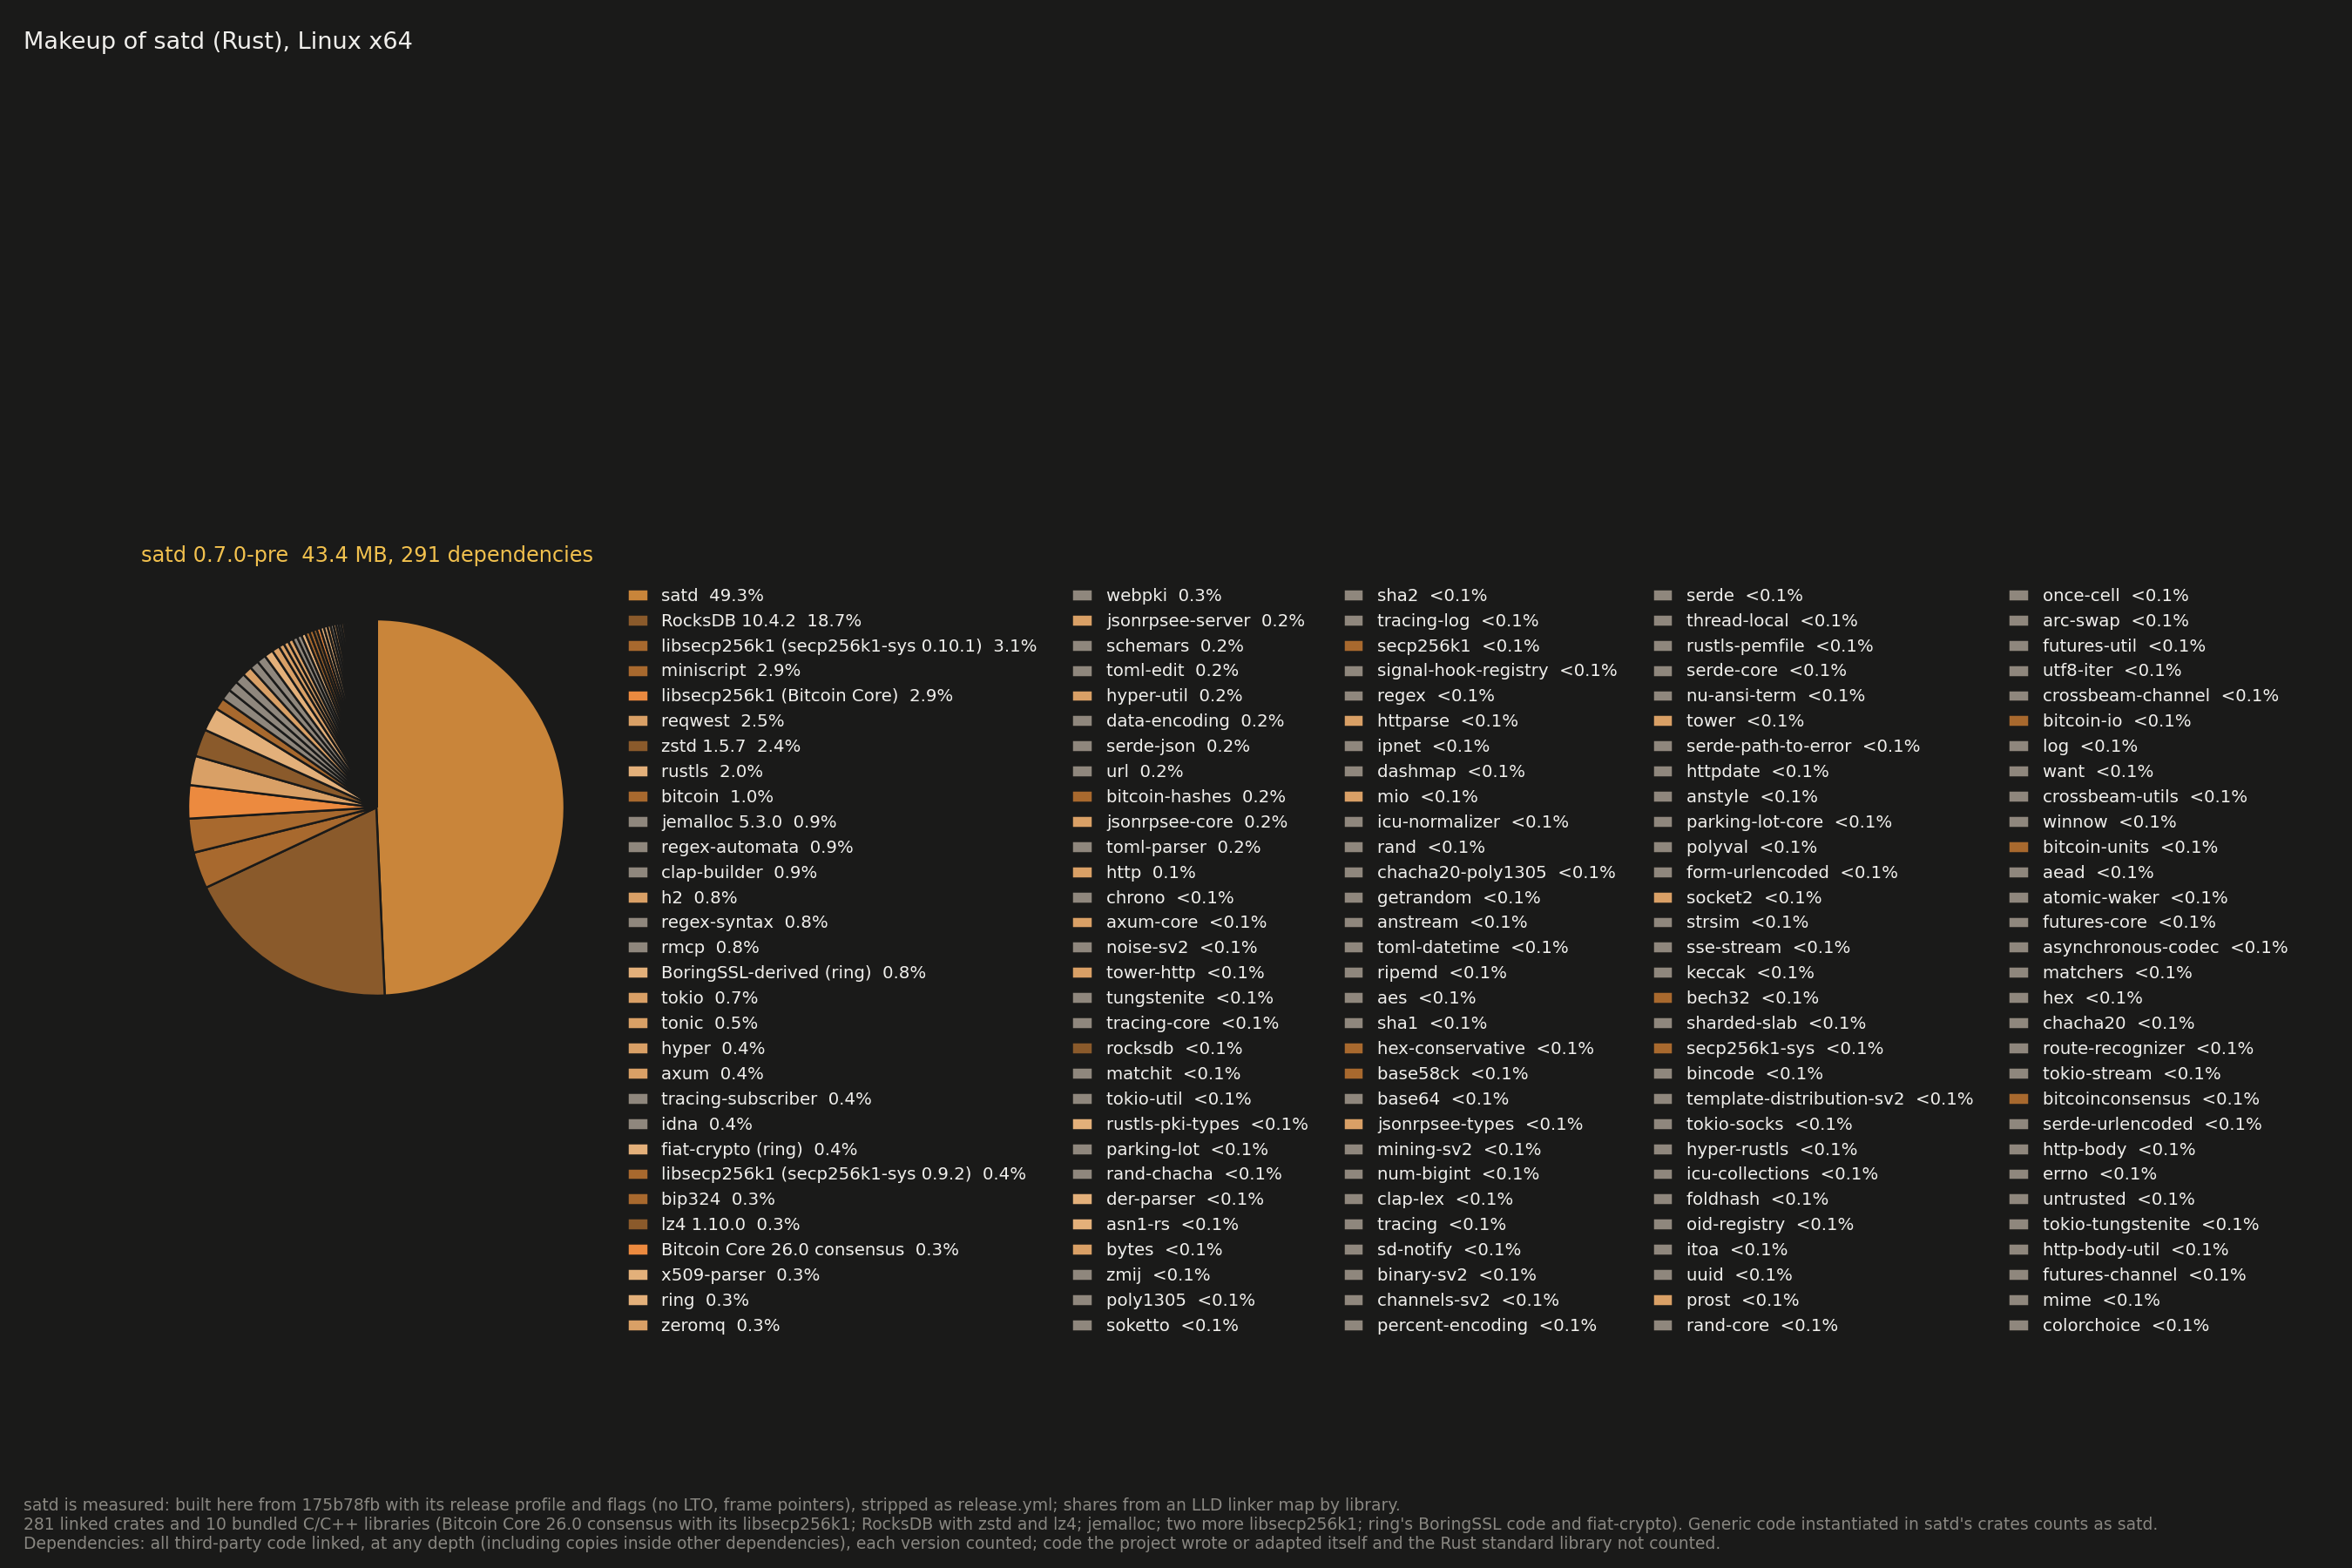The image size is (2352, 1568).
Task: Click the satd 49.3% legend color swatch
Action: (638, 596)
